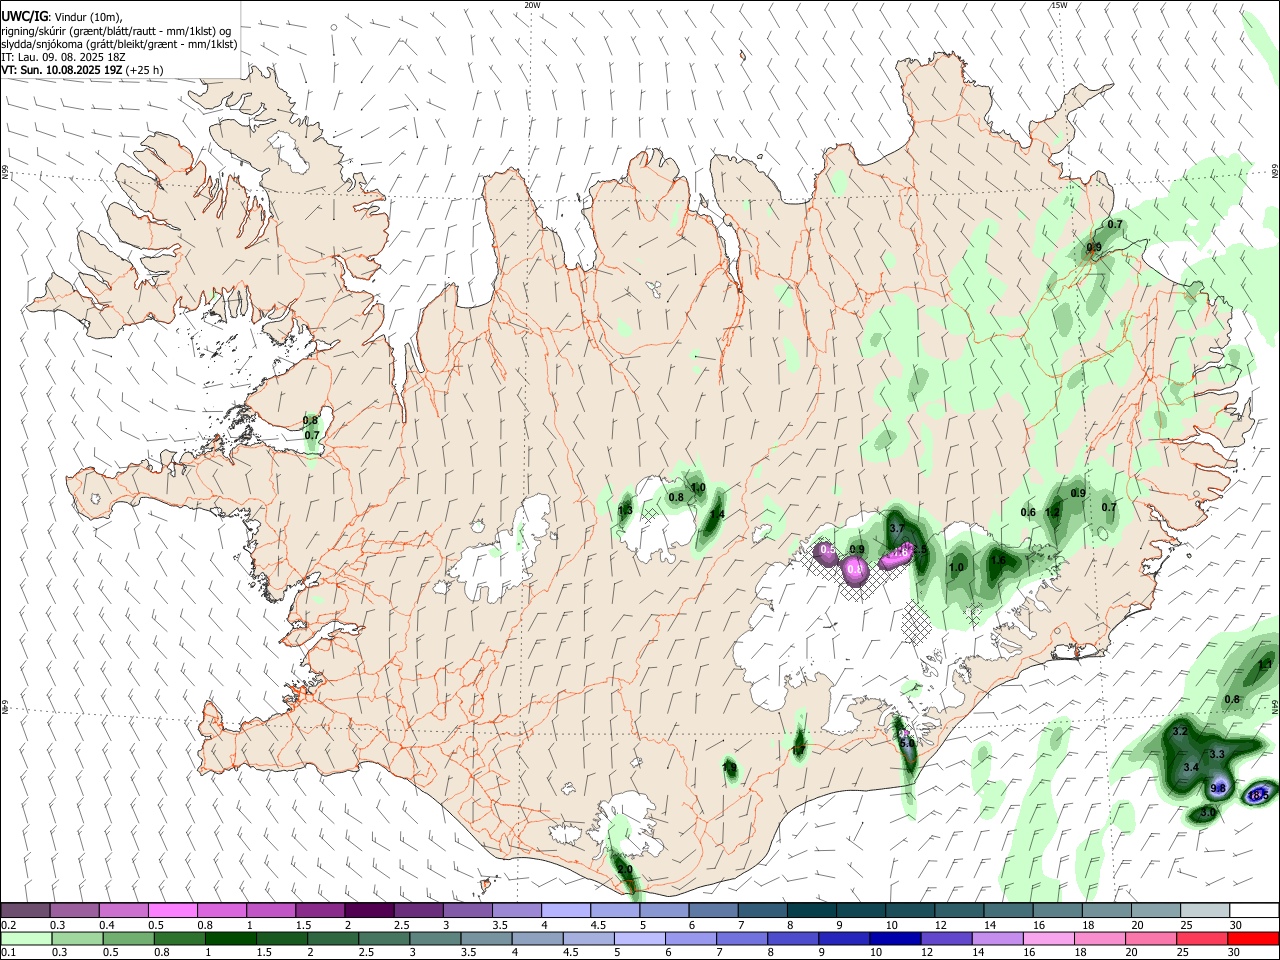Viewport: 1280px width, 960px height.
Task: Click the '1.3' value west of Hofsjökull
Action: point(626,510)
